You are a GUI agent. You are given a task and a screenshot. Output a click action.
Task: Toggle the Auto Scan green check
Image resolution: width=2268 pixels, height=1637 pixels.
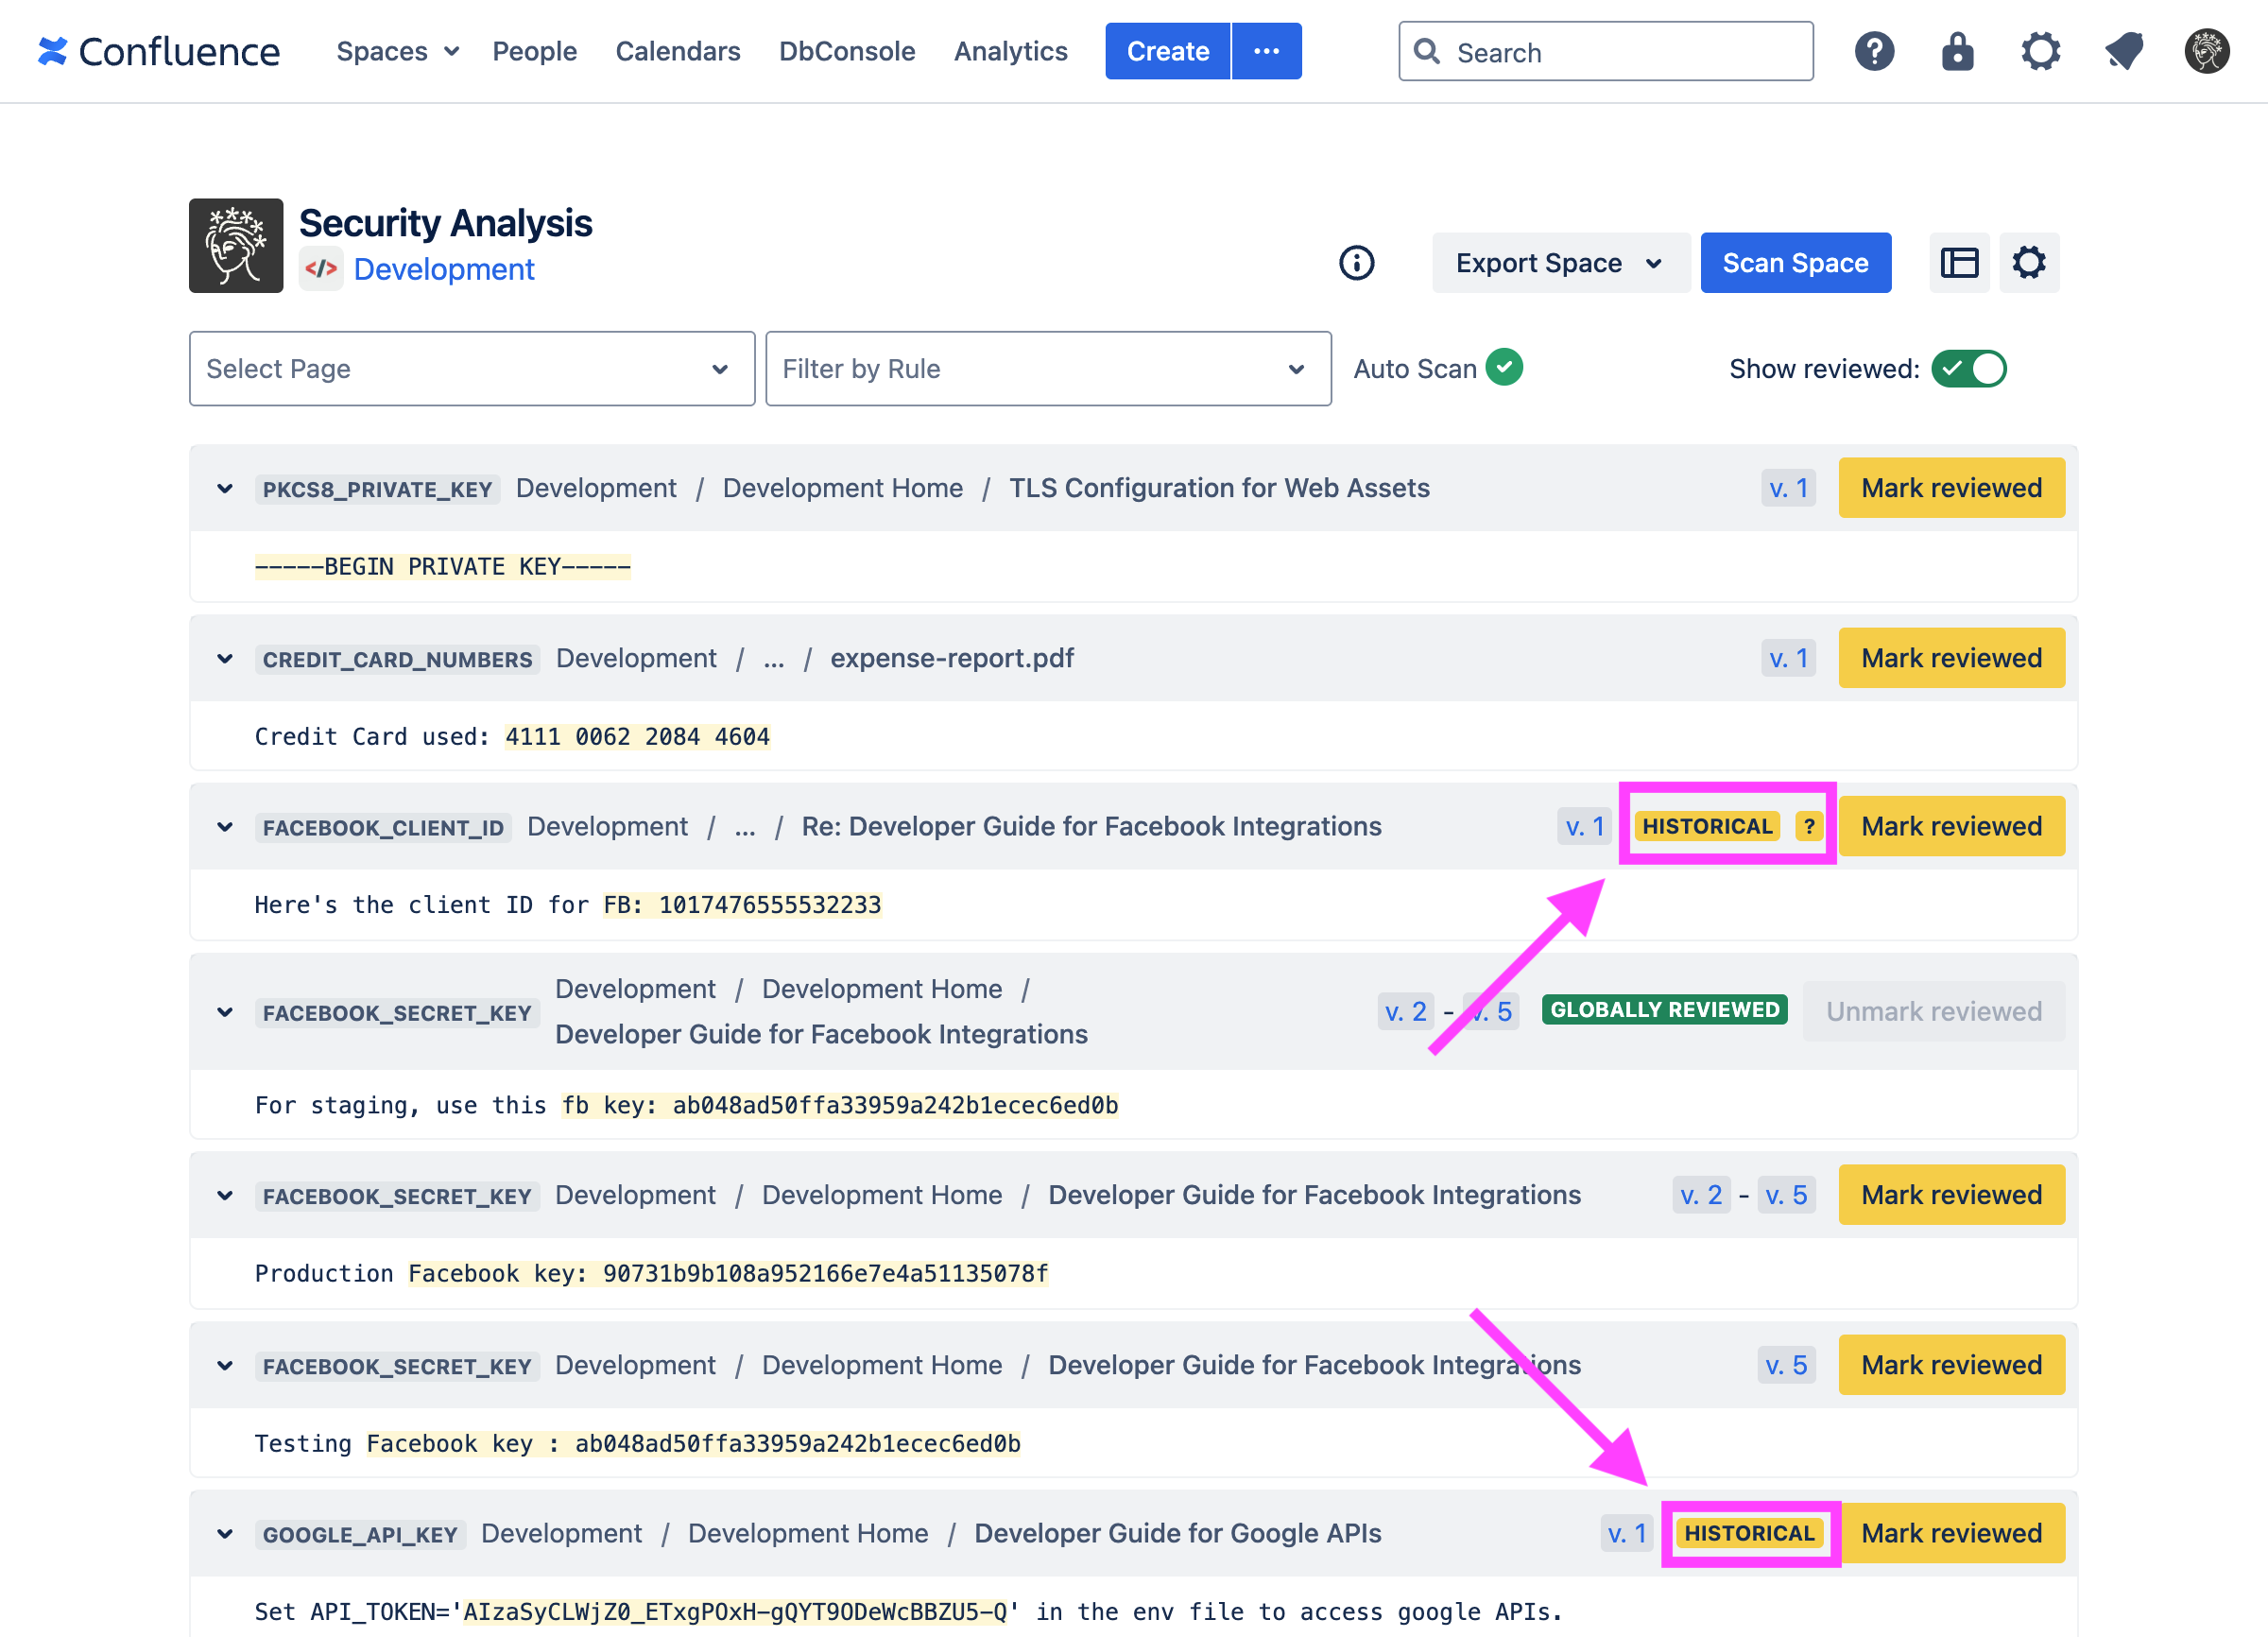click(1503, 368)
